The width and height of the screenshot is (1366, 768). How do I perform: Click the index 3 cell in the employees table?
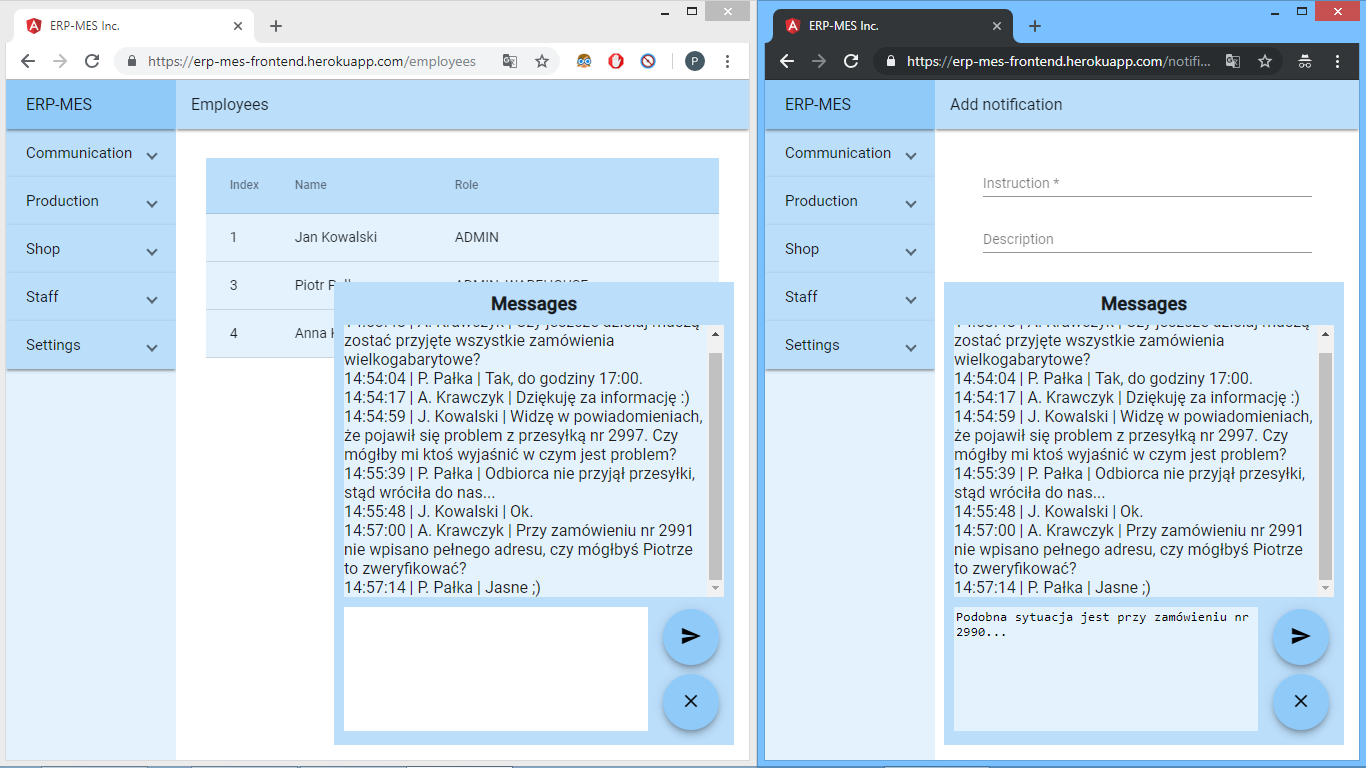(x=234, y=285)
